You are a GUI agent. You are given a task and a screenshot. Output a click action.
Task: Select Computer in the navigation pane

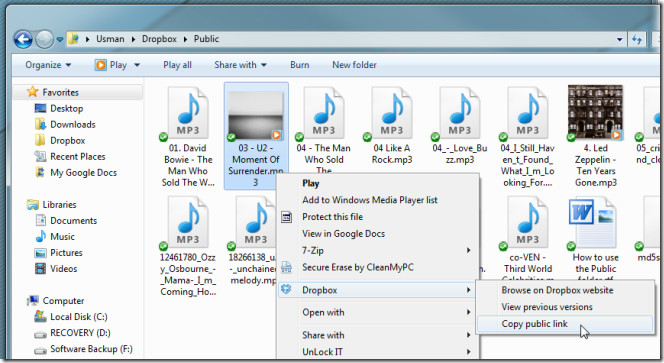pos(63,301)
